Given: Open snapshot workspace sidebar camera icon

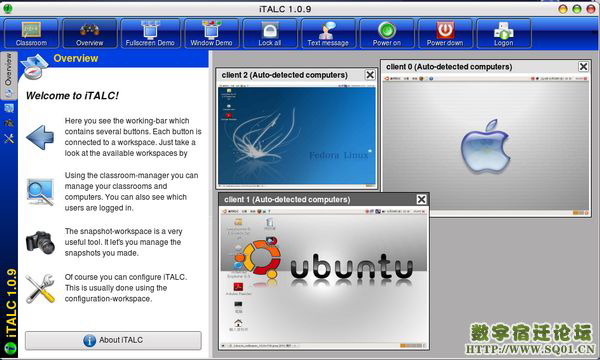Looking at the screenshot, I should 9,123.
